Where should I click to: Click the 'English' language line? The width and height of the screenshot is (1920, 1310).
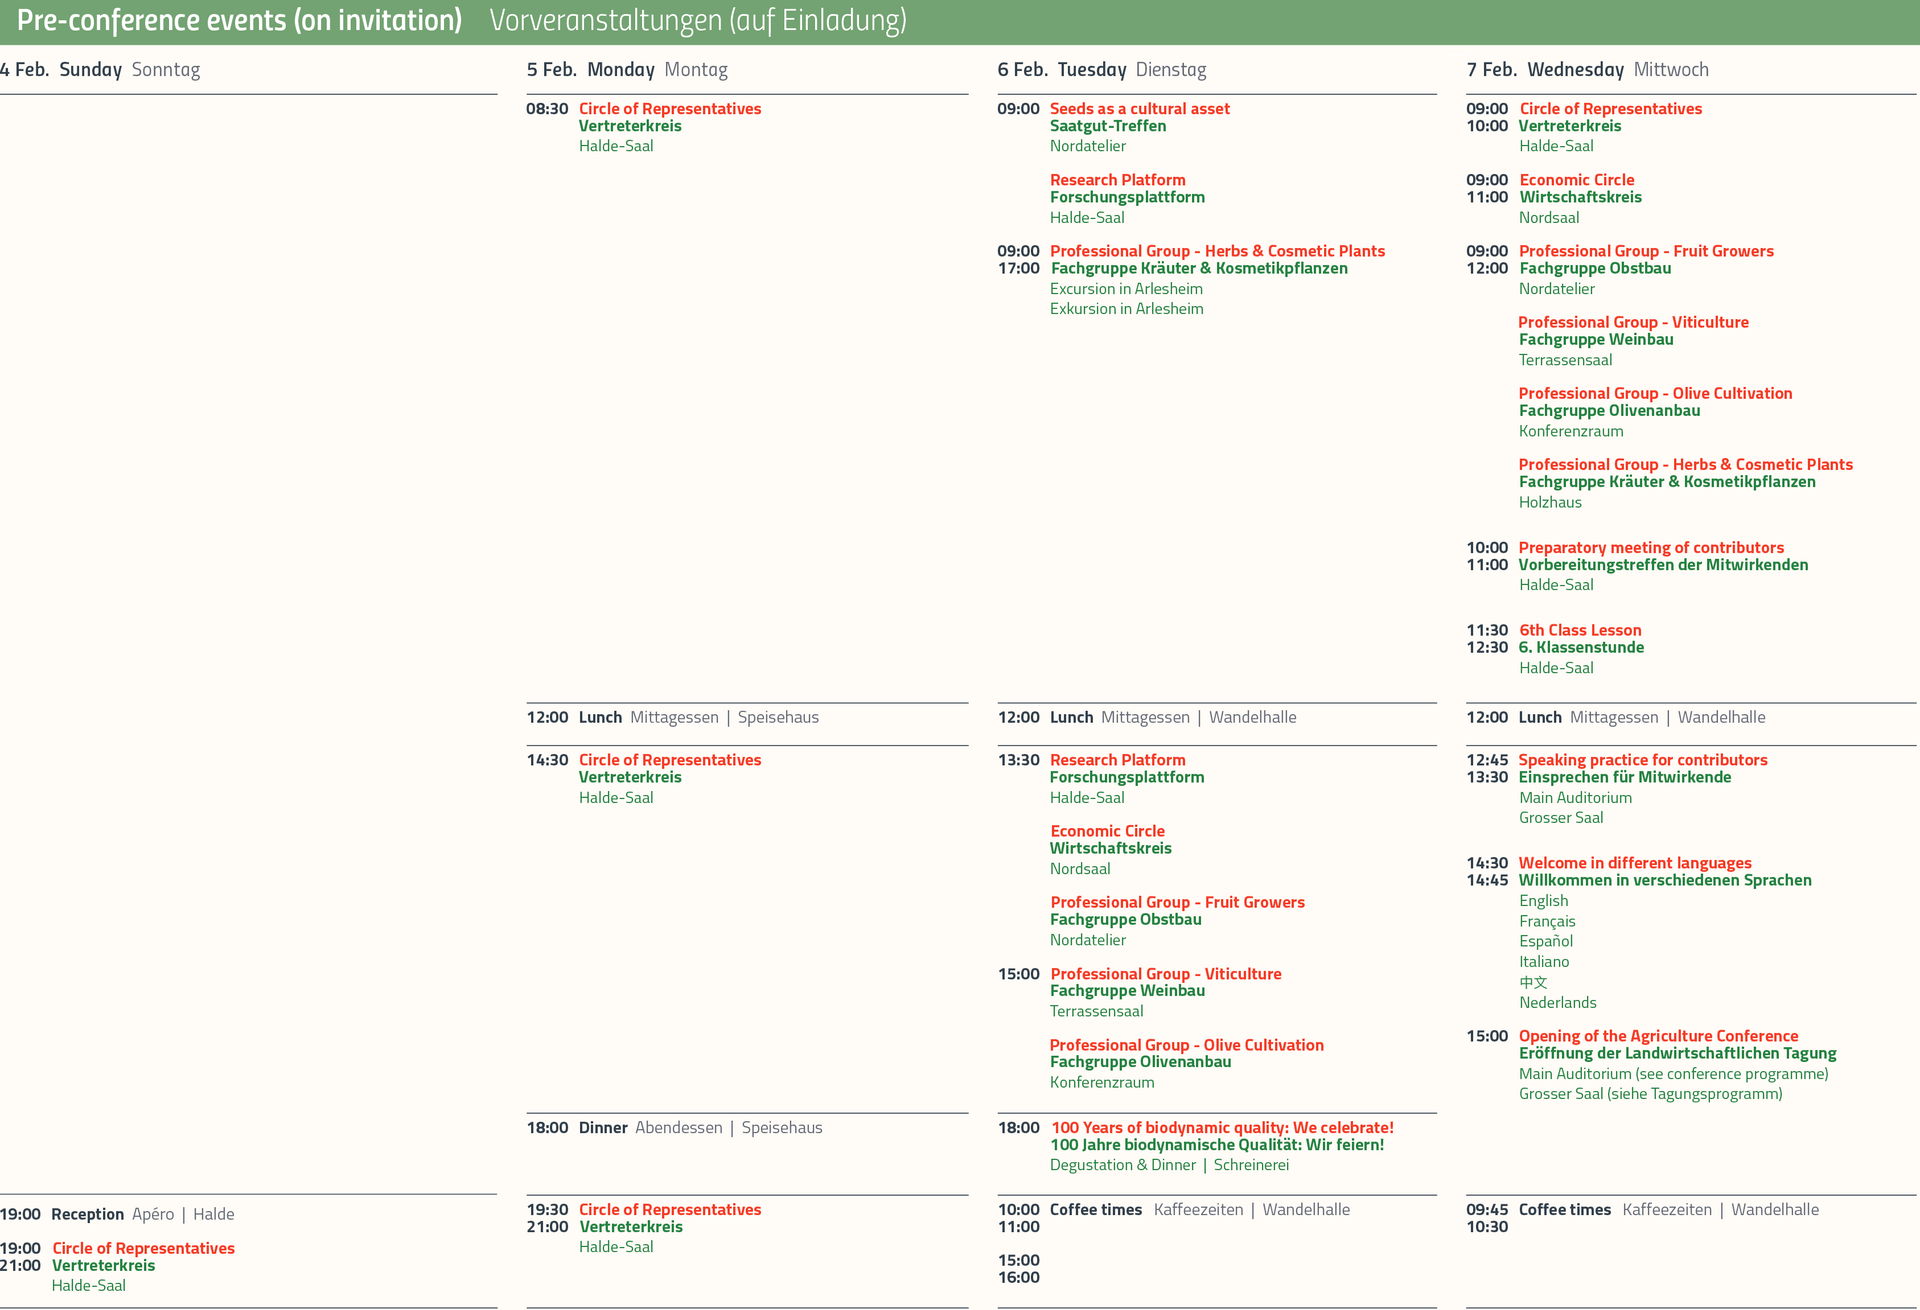pos(1543,901)
